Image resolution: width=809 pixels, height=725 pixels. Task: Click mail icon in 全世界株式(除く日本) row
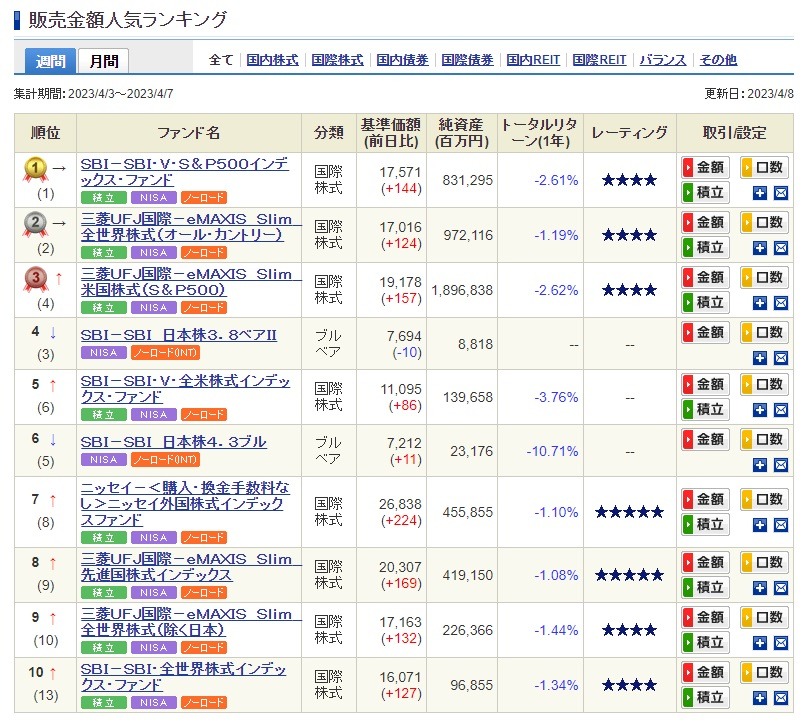coord(781,643)
